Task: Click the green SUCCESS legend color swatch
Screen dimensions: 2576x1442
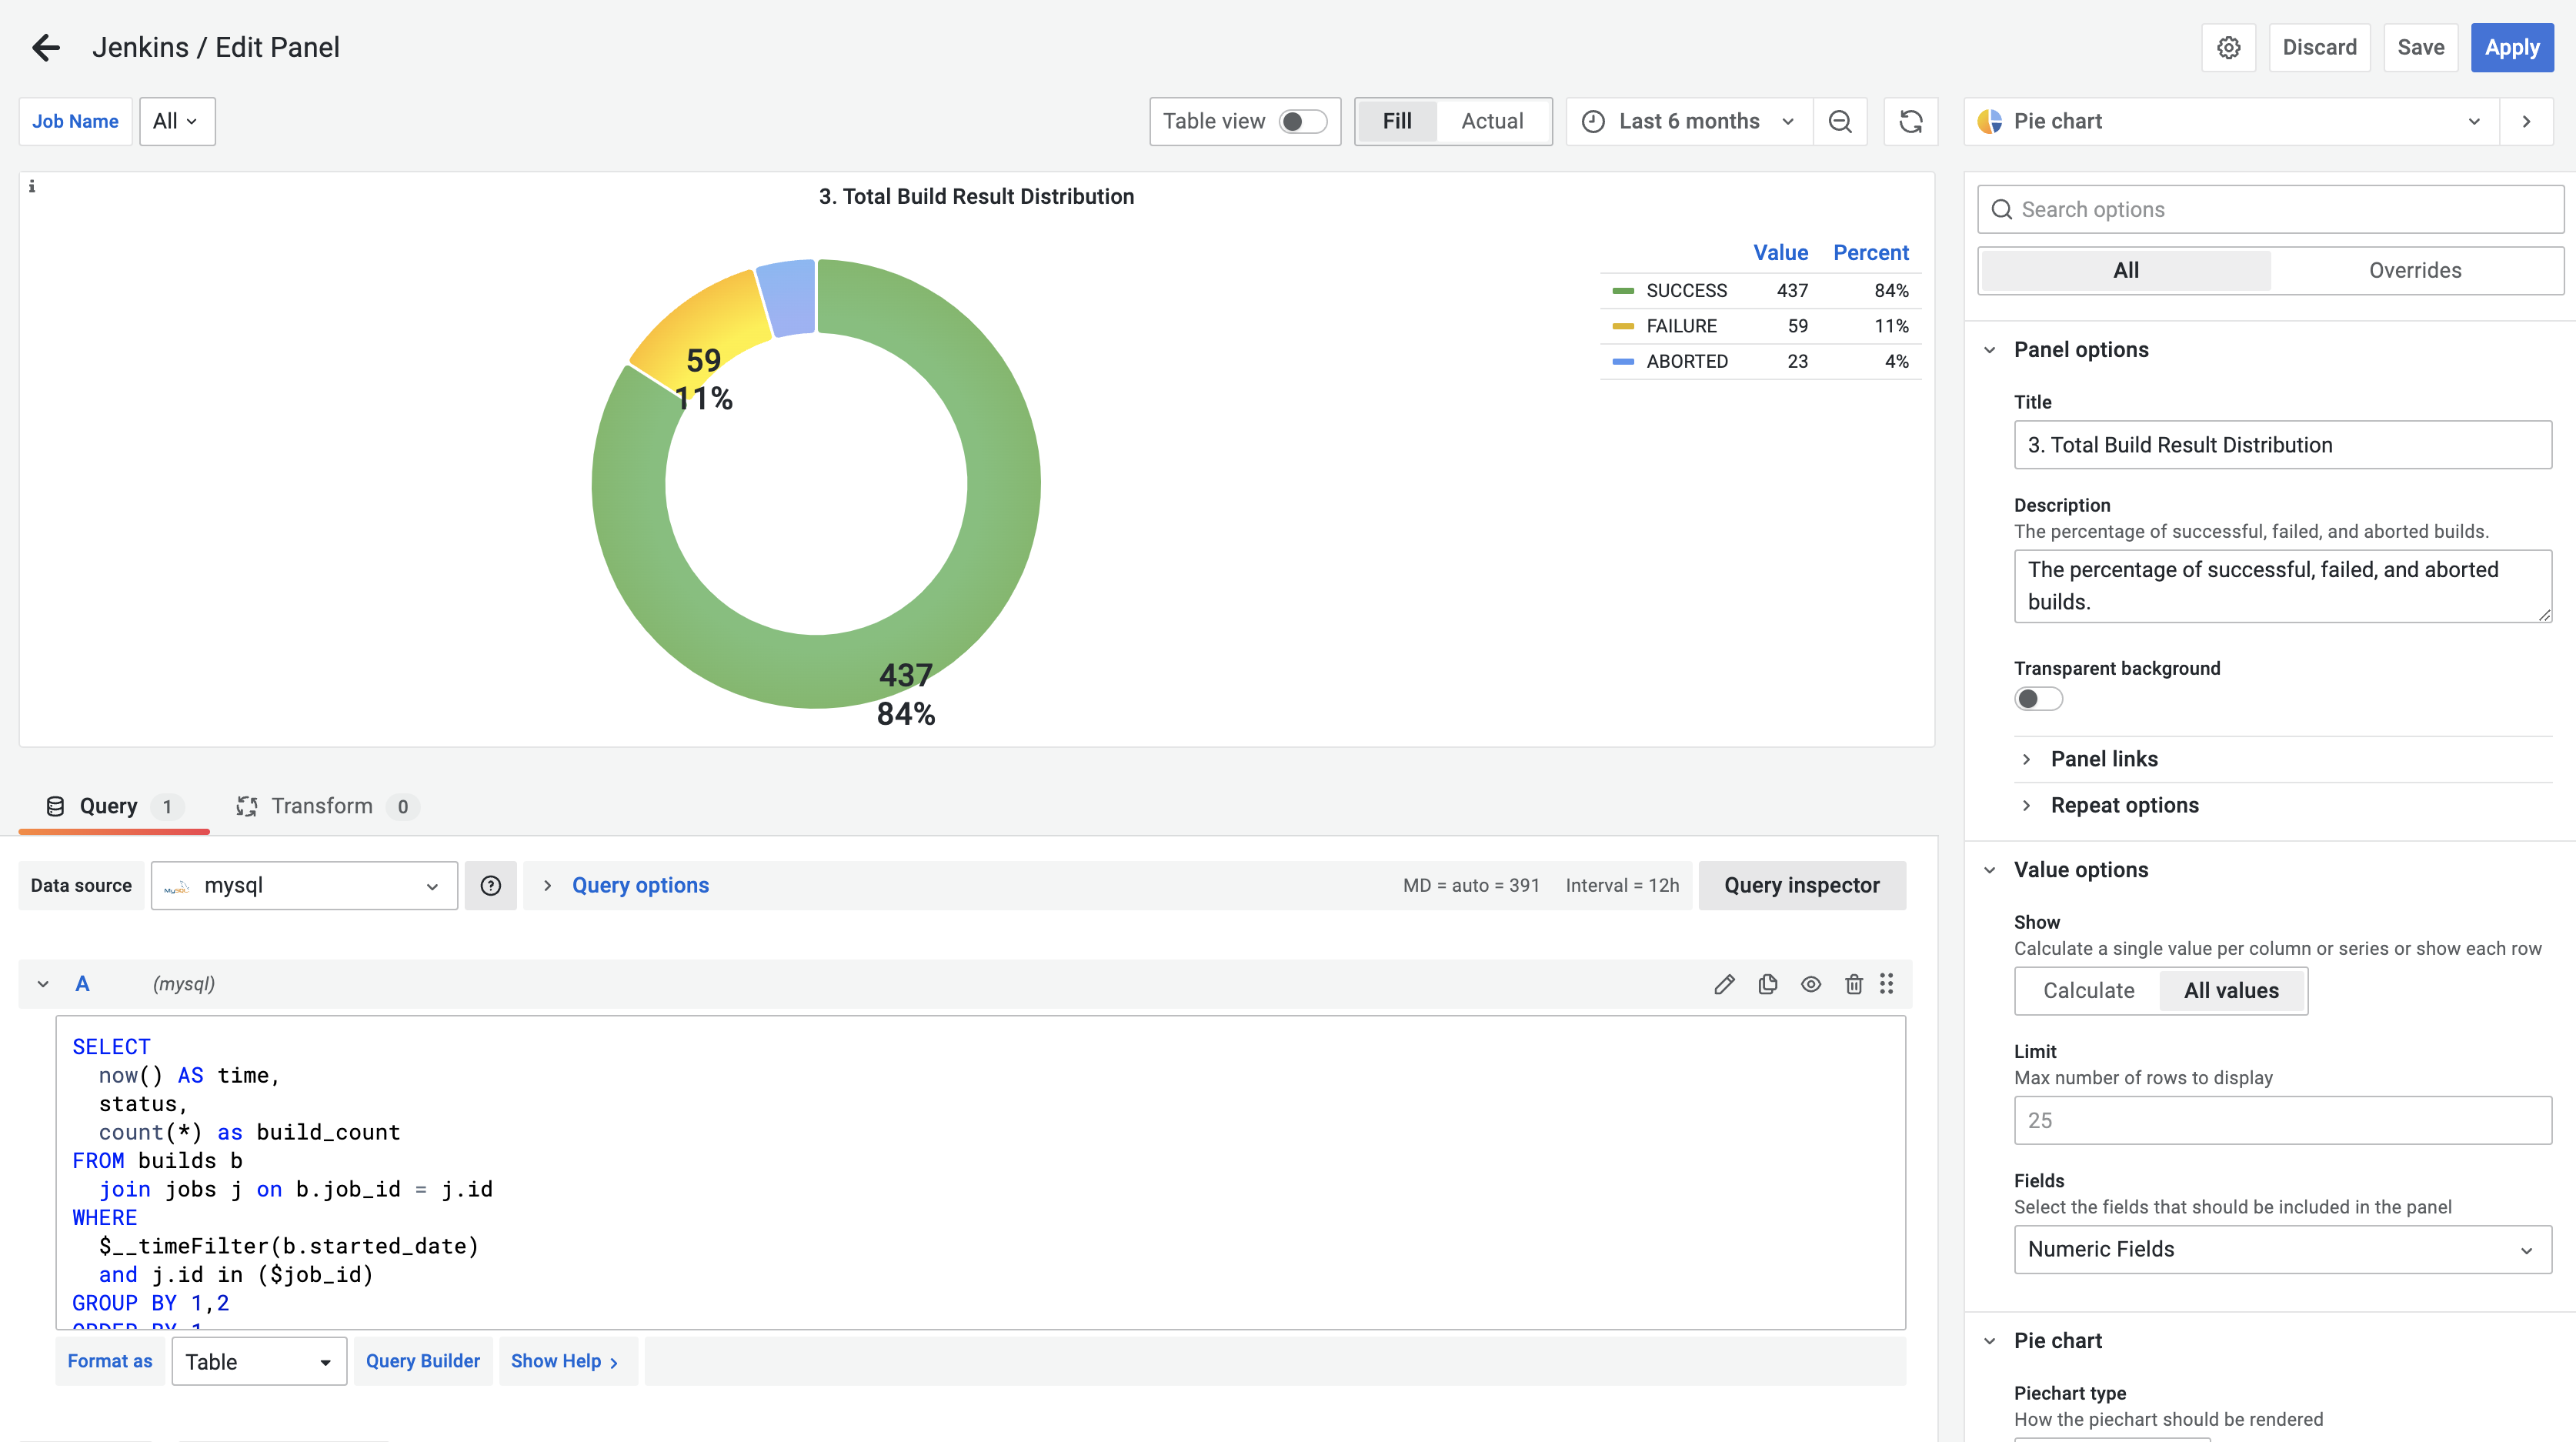Action: click(1623, 291)
